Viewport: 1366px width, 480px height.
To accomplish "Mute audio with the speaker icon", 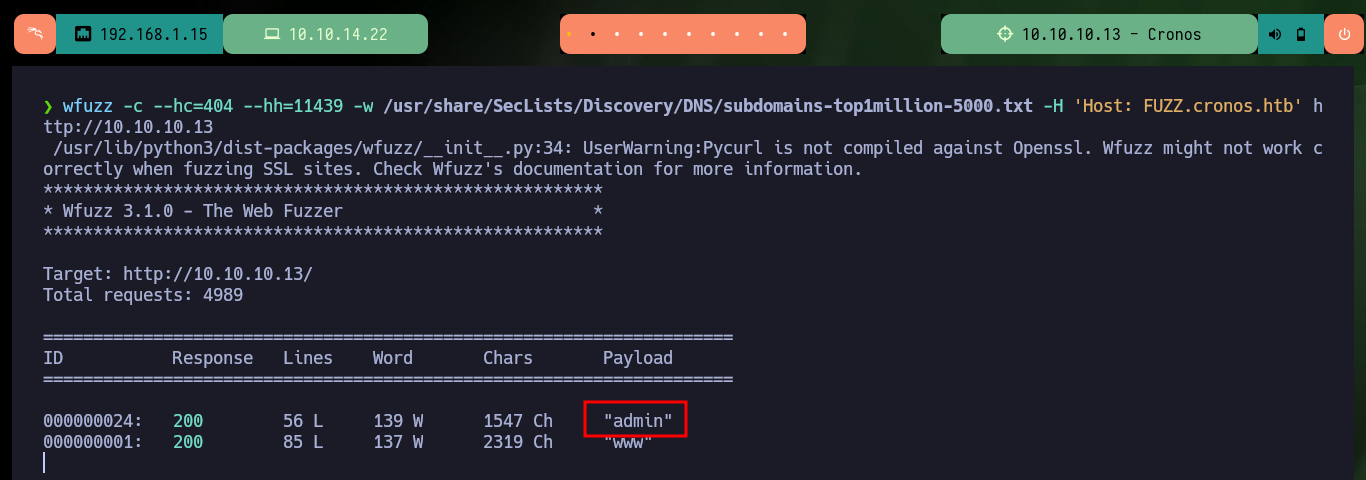I will [x=1275, y=35].
